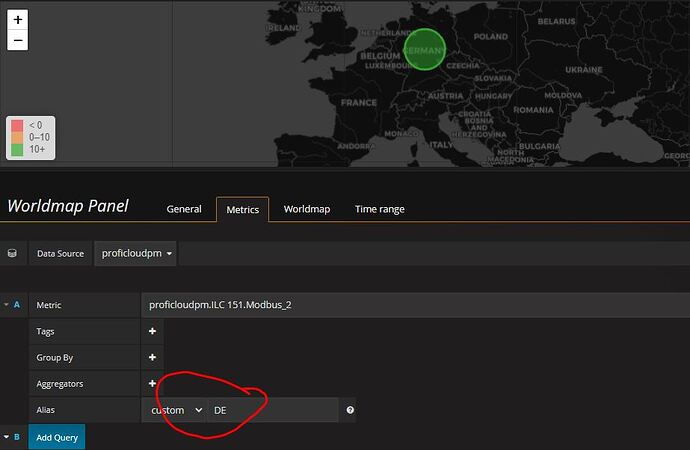This screenshot has width=690, height=450.
Task: Click the green circle over Germany
Action: (425, 49)
